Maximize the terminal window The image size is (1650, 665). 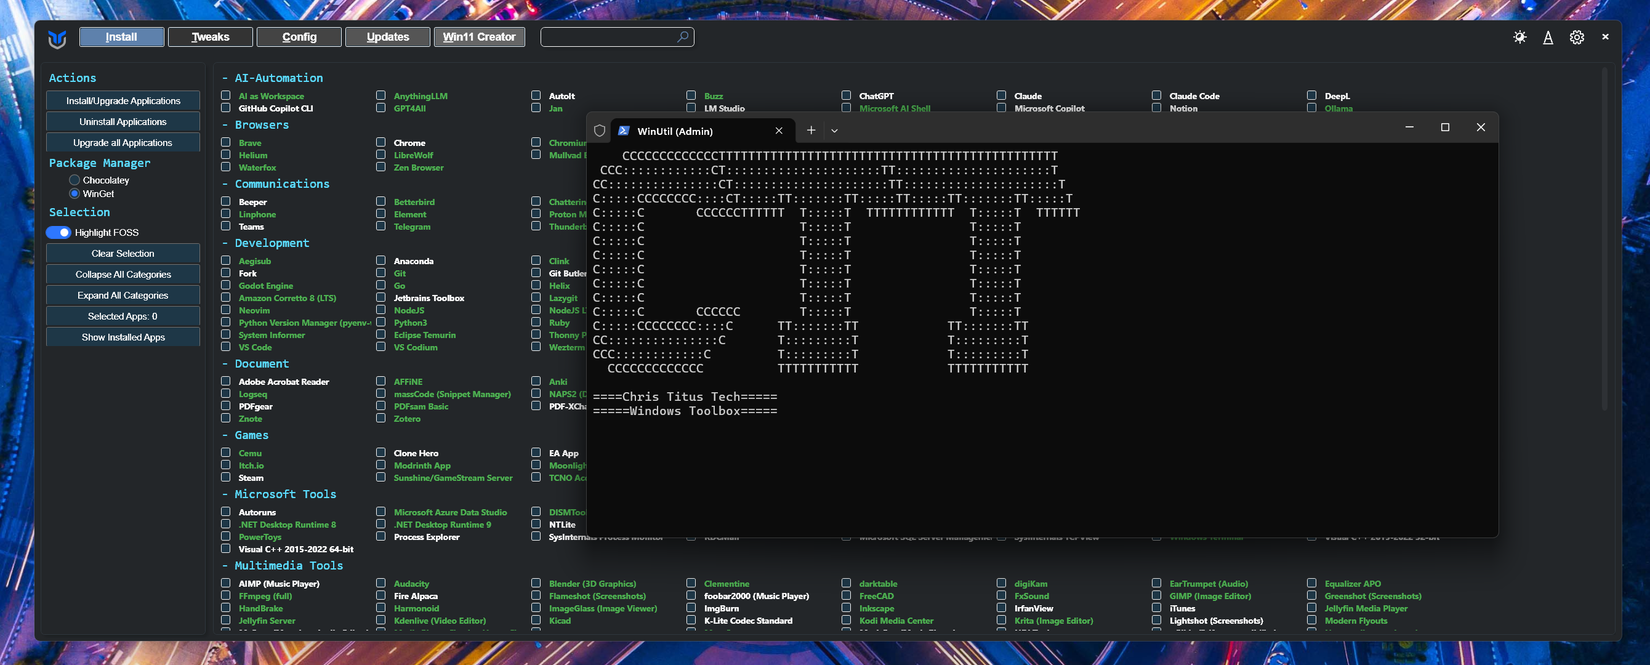pyautogui.click(x=1445, y=127)
